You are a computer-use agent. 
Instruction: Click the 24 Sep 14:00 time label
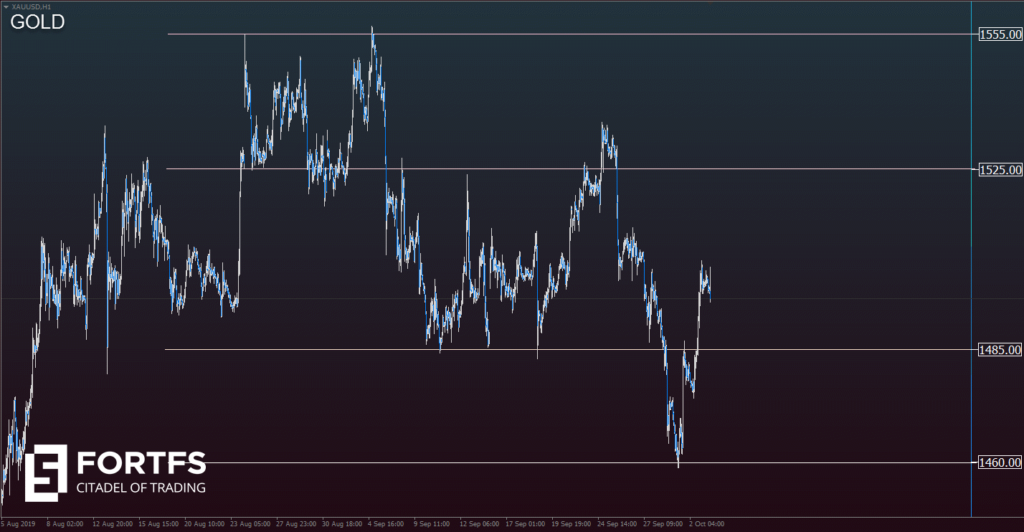pyautogui.click(x=615, y=523)
